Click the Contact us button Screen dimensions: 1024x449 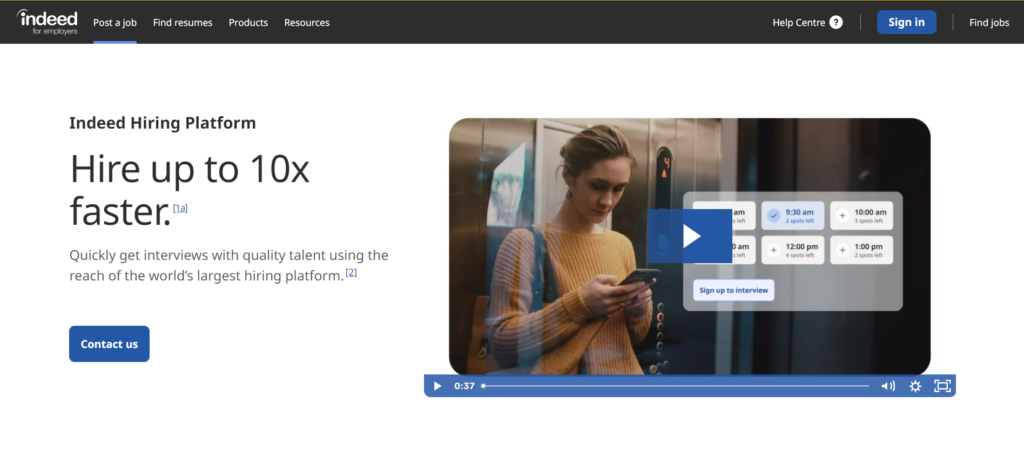109,344
